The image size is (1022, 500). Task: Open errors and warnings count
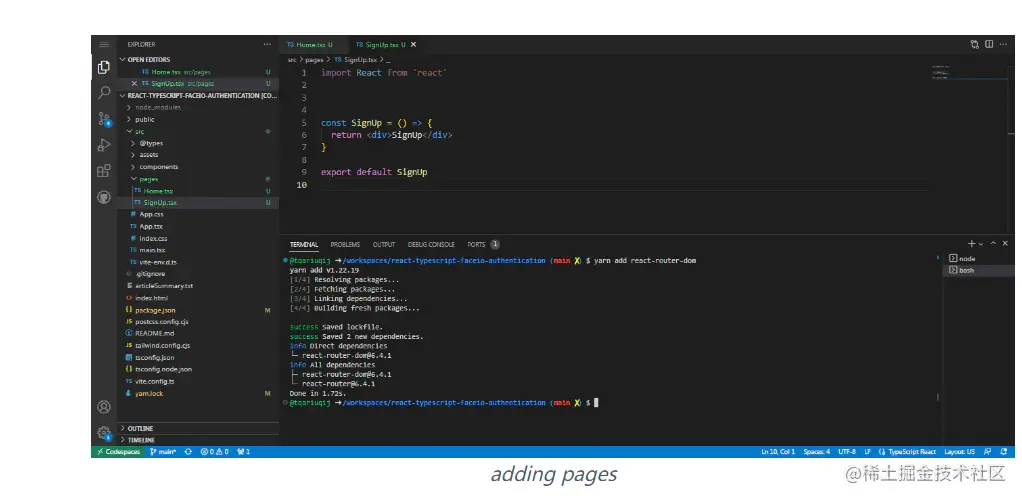pos(214,452)
